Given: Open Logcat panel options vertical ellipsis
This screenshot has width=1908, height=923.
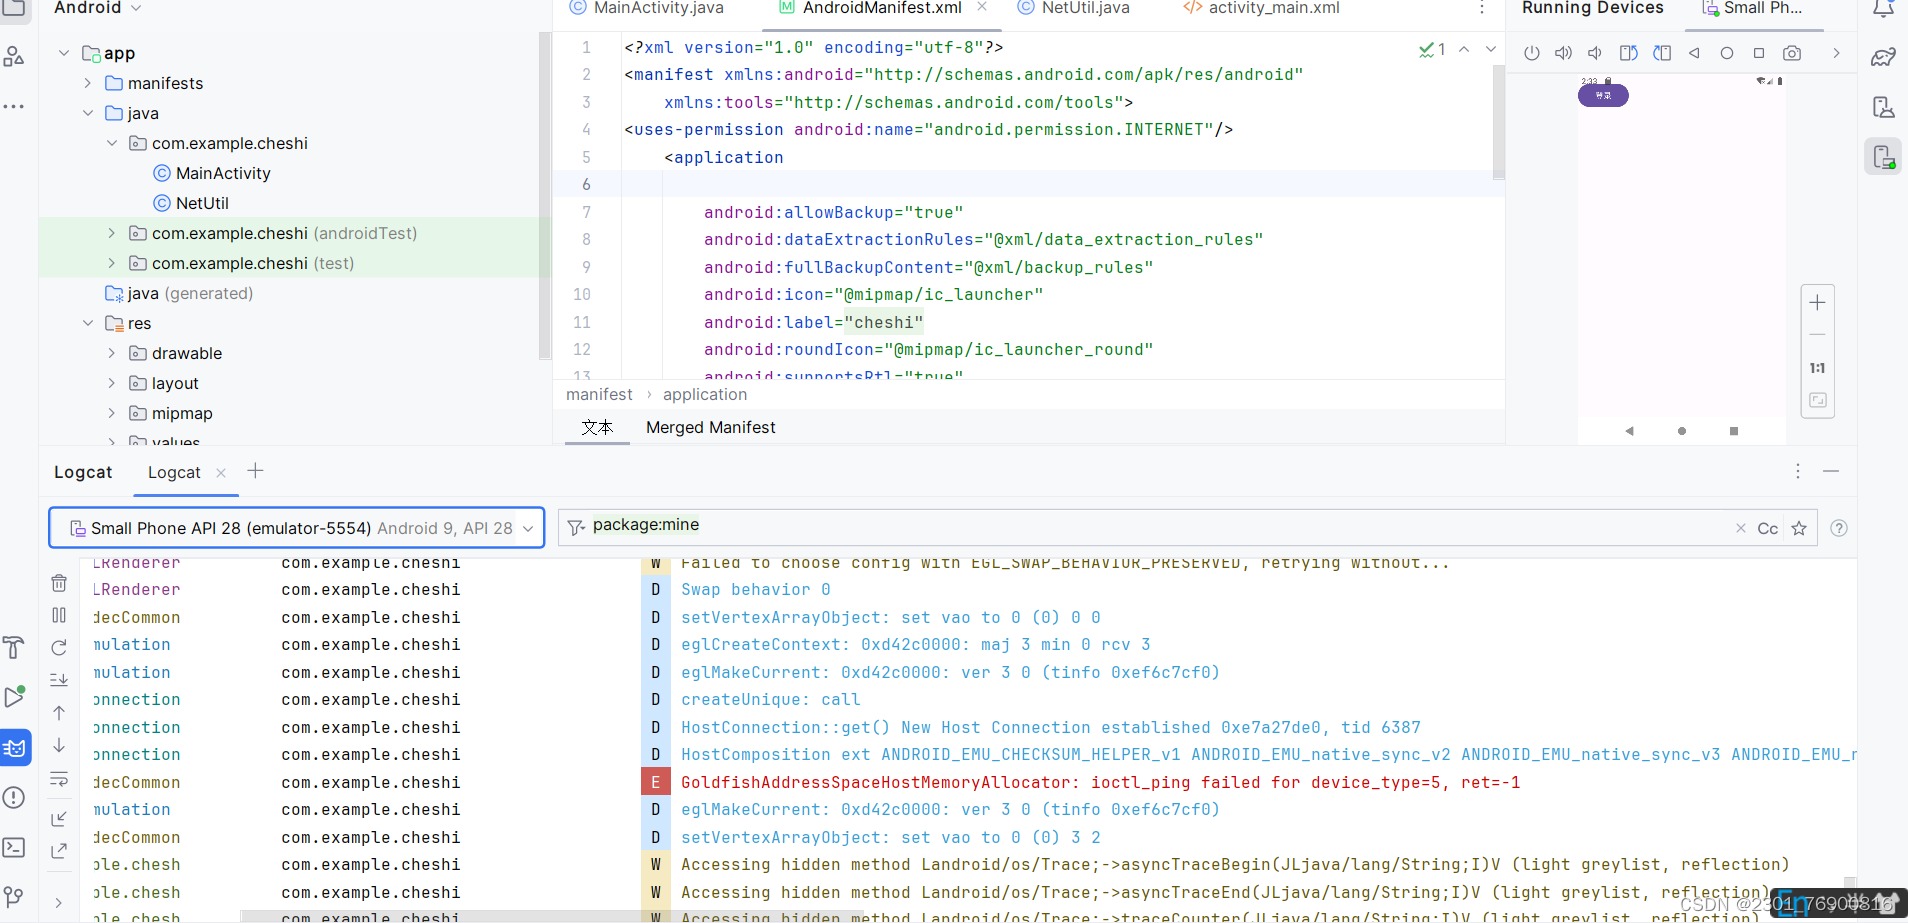Looking at the screenshot, I should 1797,471.
